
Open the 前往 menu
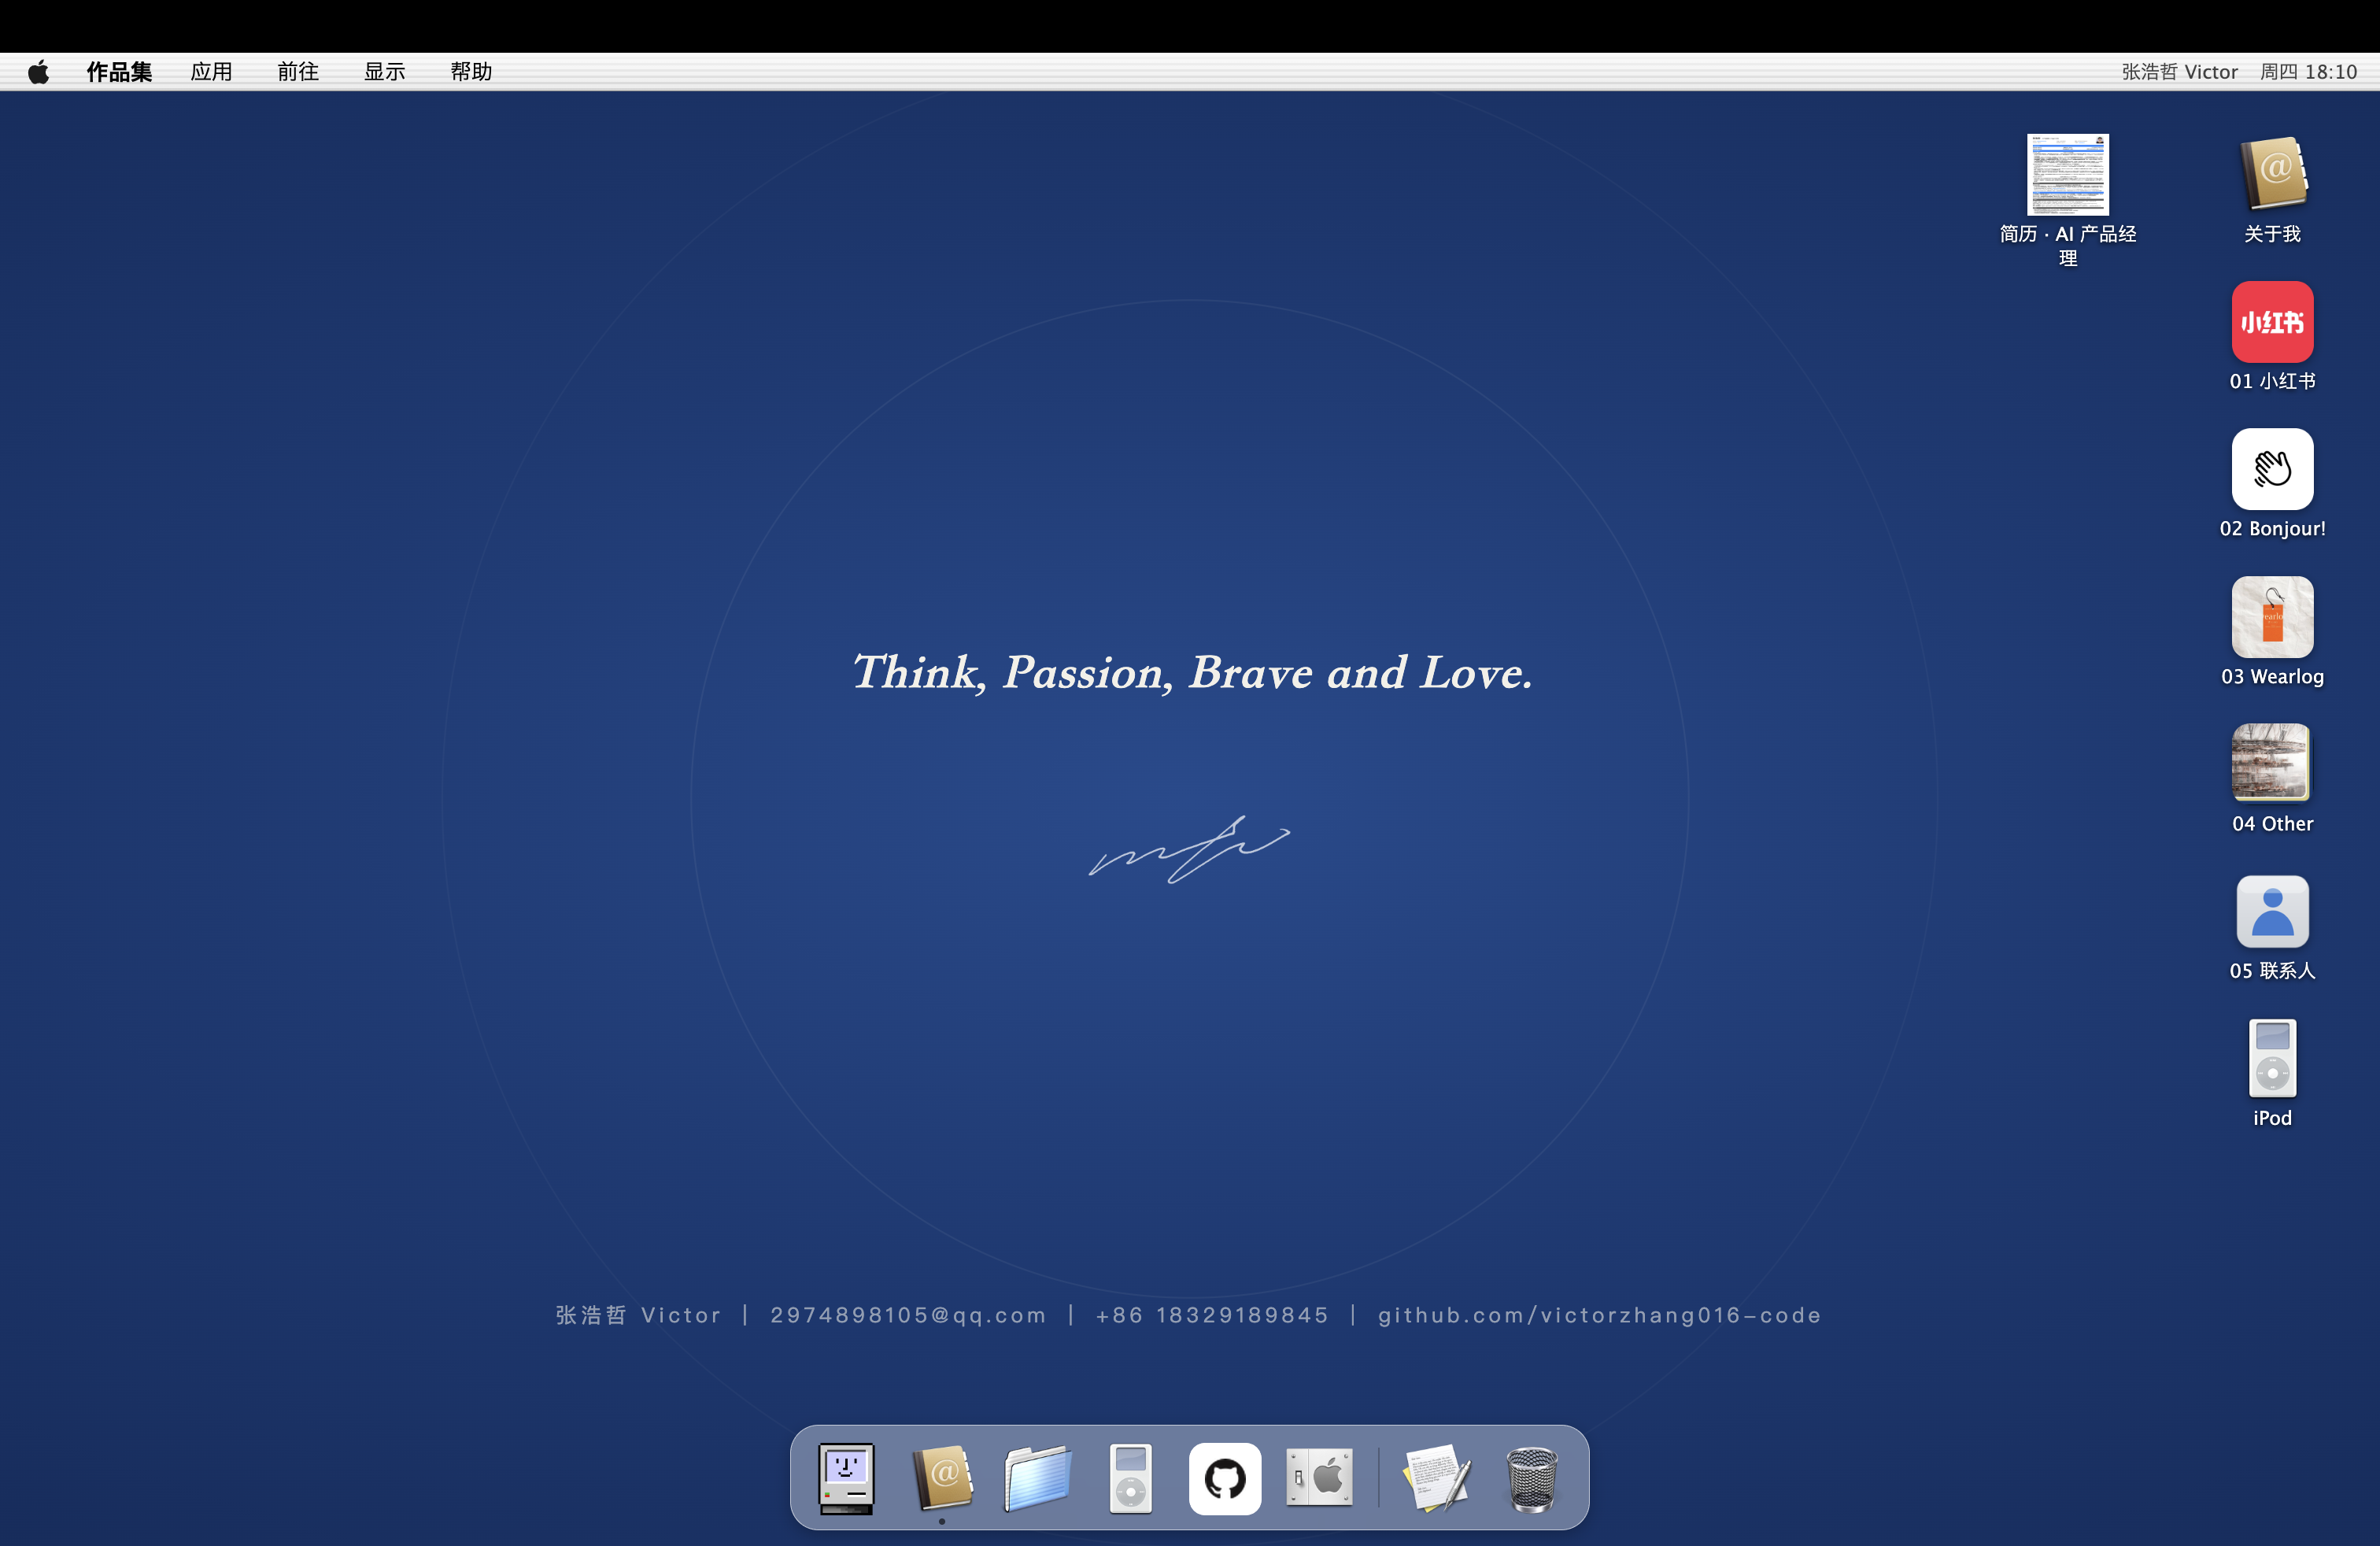(x=298, y=72)
